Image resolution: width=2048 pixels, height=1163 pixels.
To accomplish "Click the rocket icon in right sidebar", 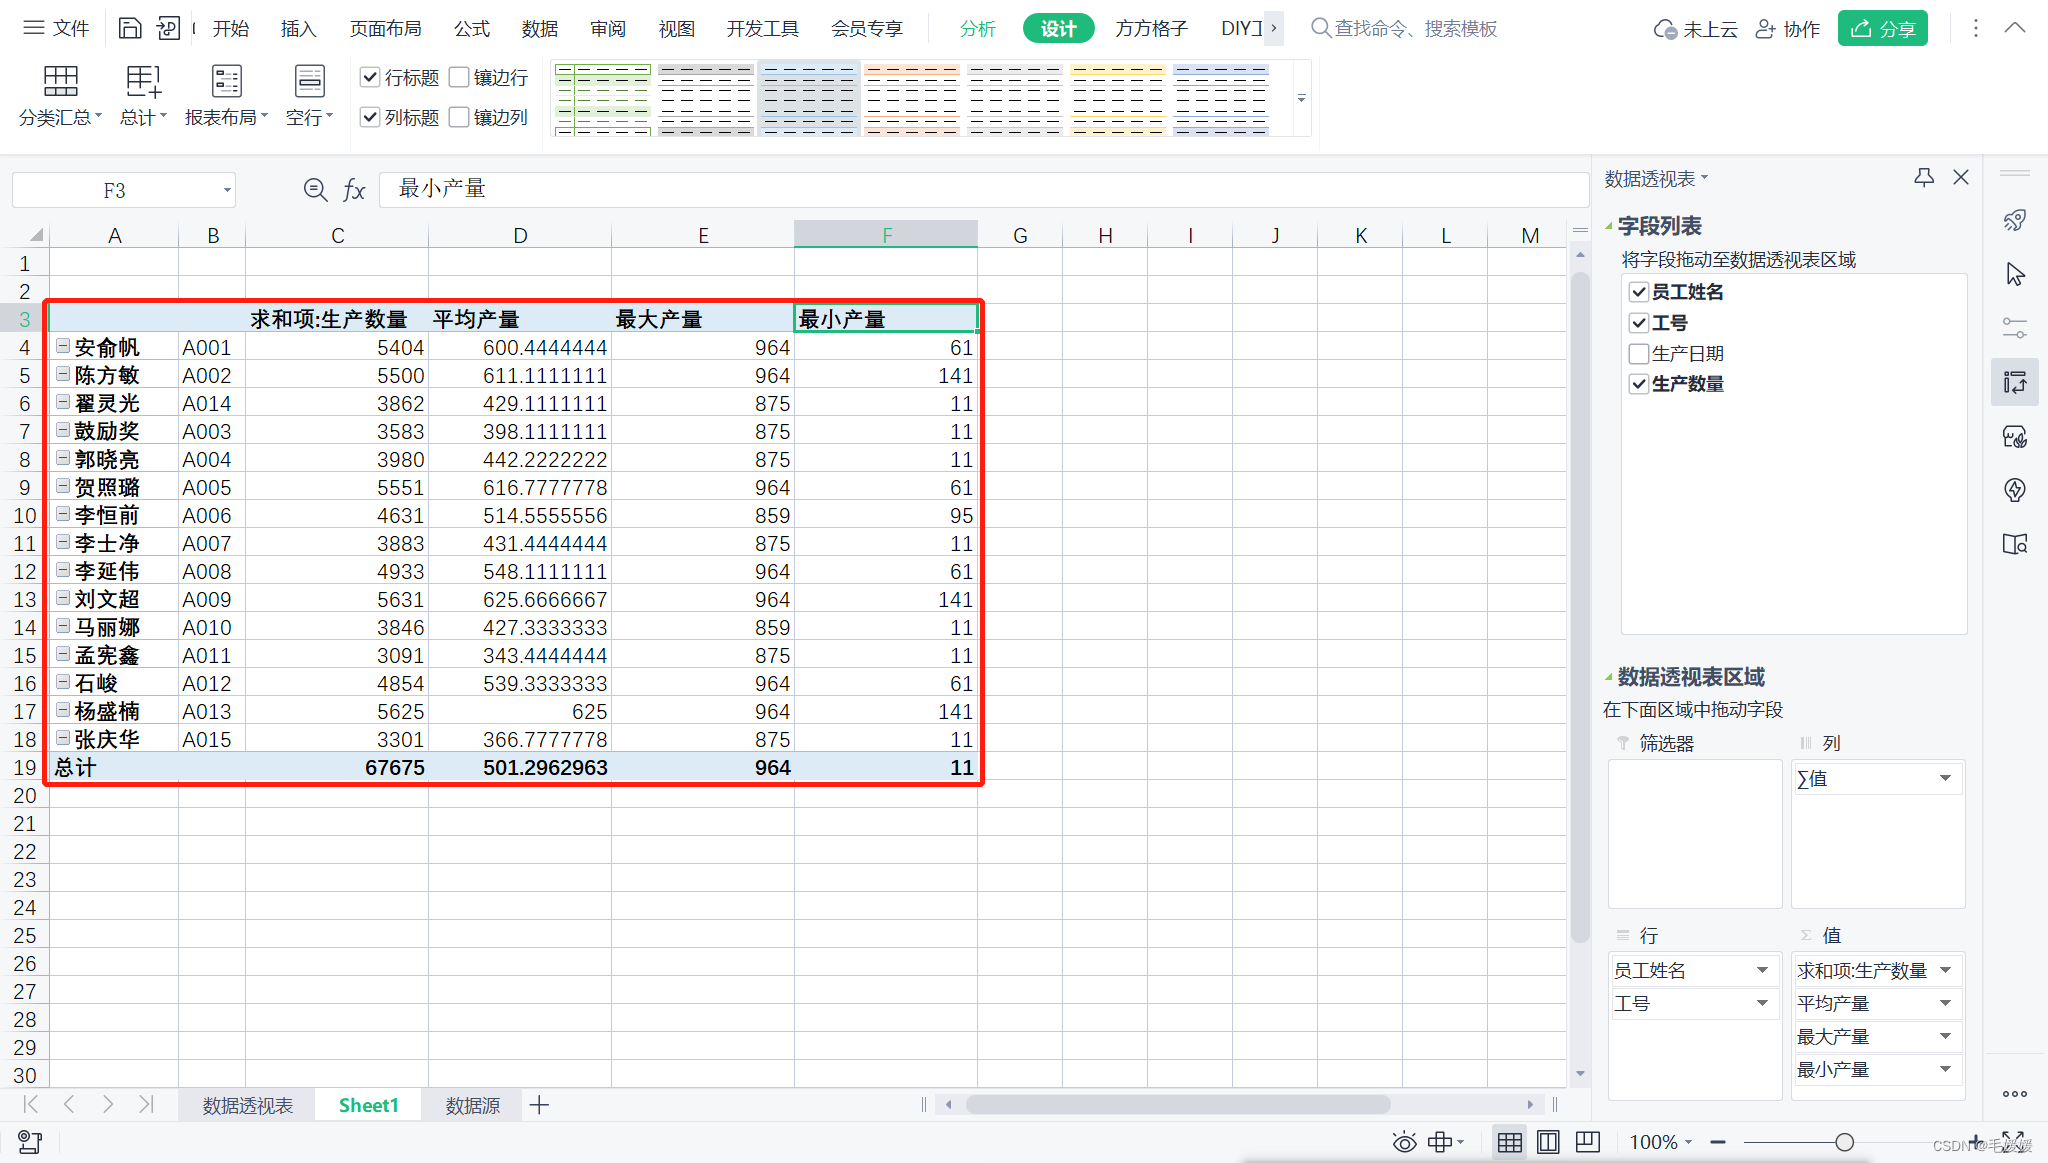I will (2015, 220).
